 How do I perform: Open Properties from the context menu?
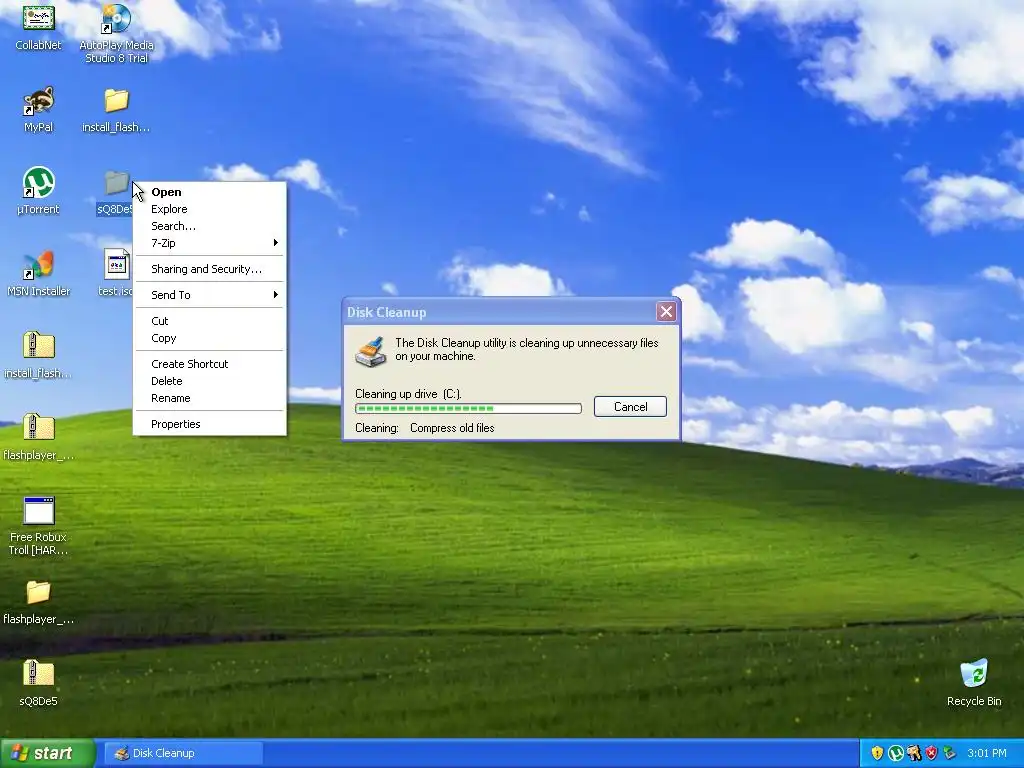[x=210, y=424]
